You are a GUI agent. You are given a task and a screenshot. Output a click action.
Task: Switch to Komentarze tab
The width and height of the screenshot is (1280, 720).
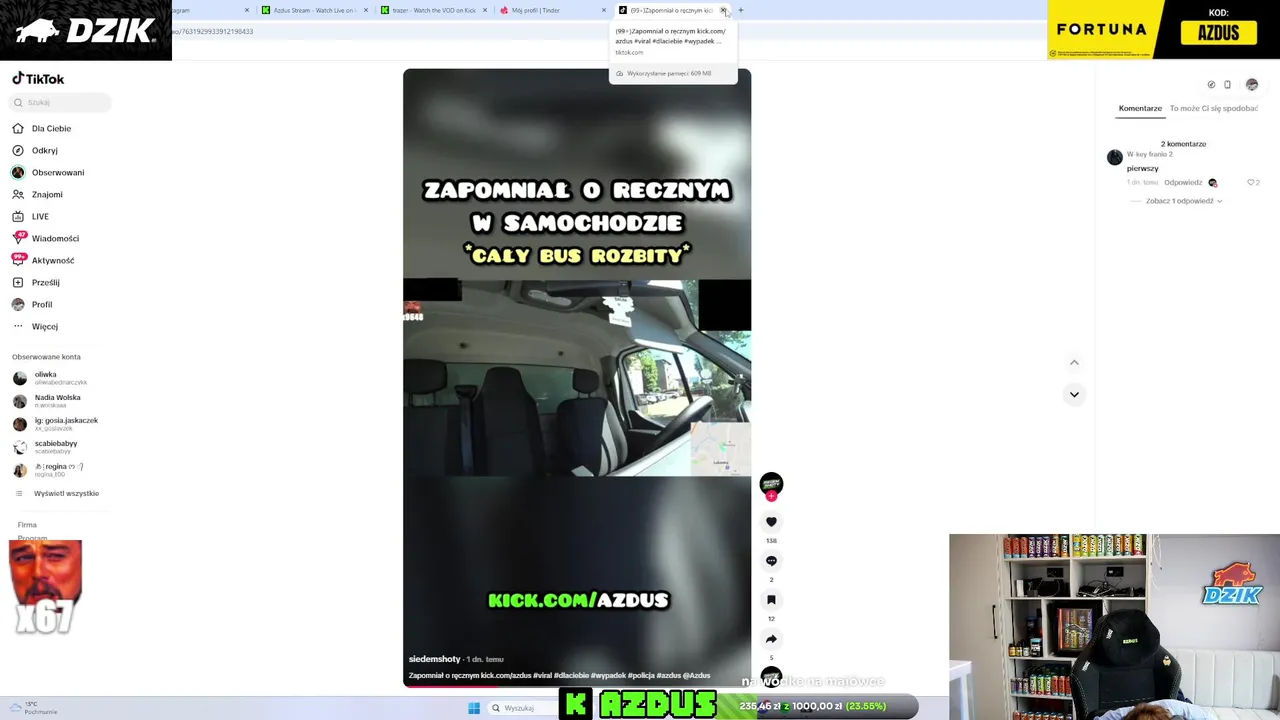[1140, 108]
